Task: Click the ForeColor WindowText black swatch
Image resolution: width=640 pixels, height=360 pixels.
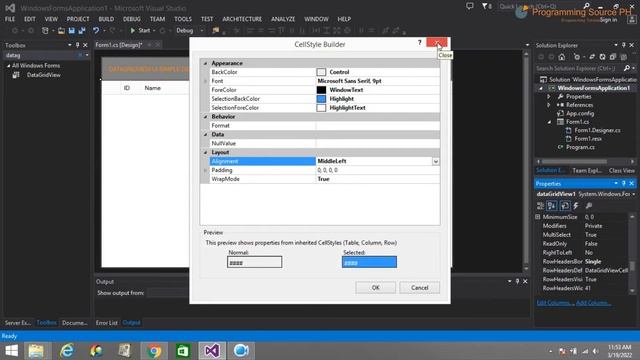Action: 321,90
